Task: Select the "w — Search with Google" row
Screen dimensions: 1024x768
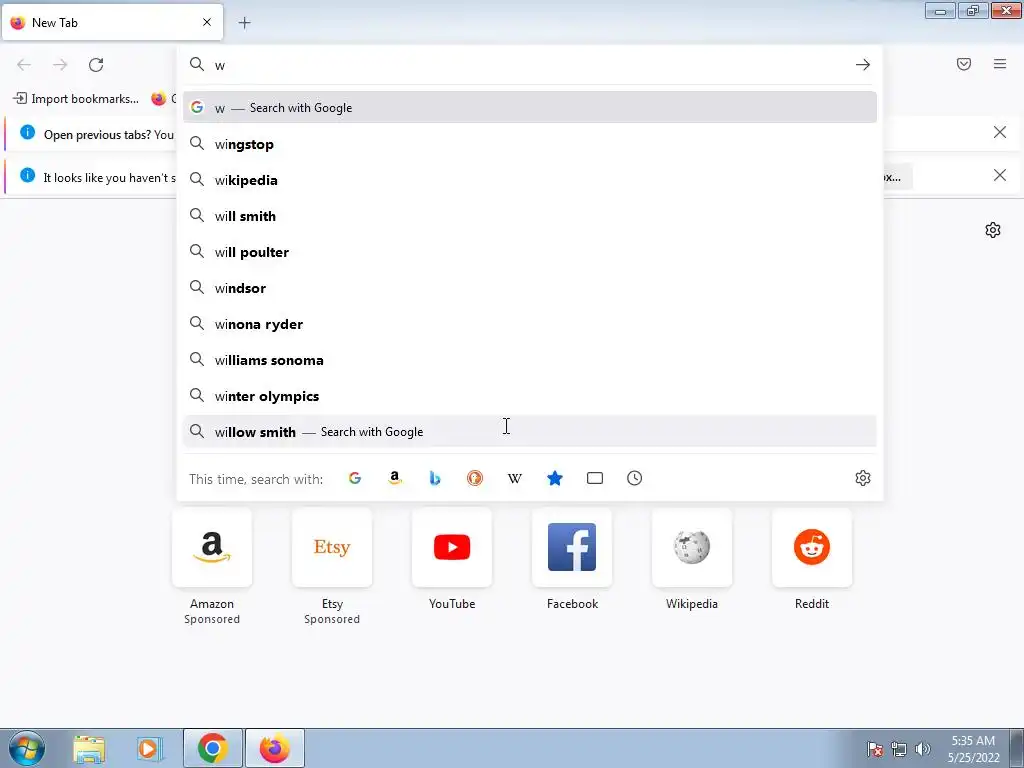Action: (x=530, y=108)
